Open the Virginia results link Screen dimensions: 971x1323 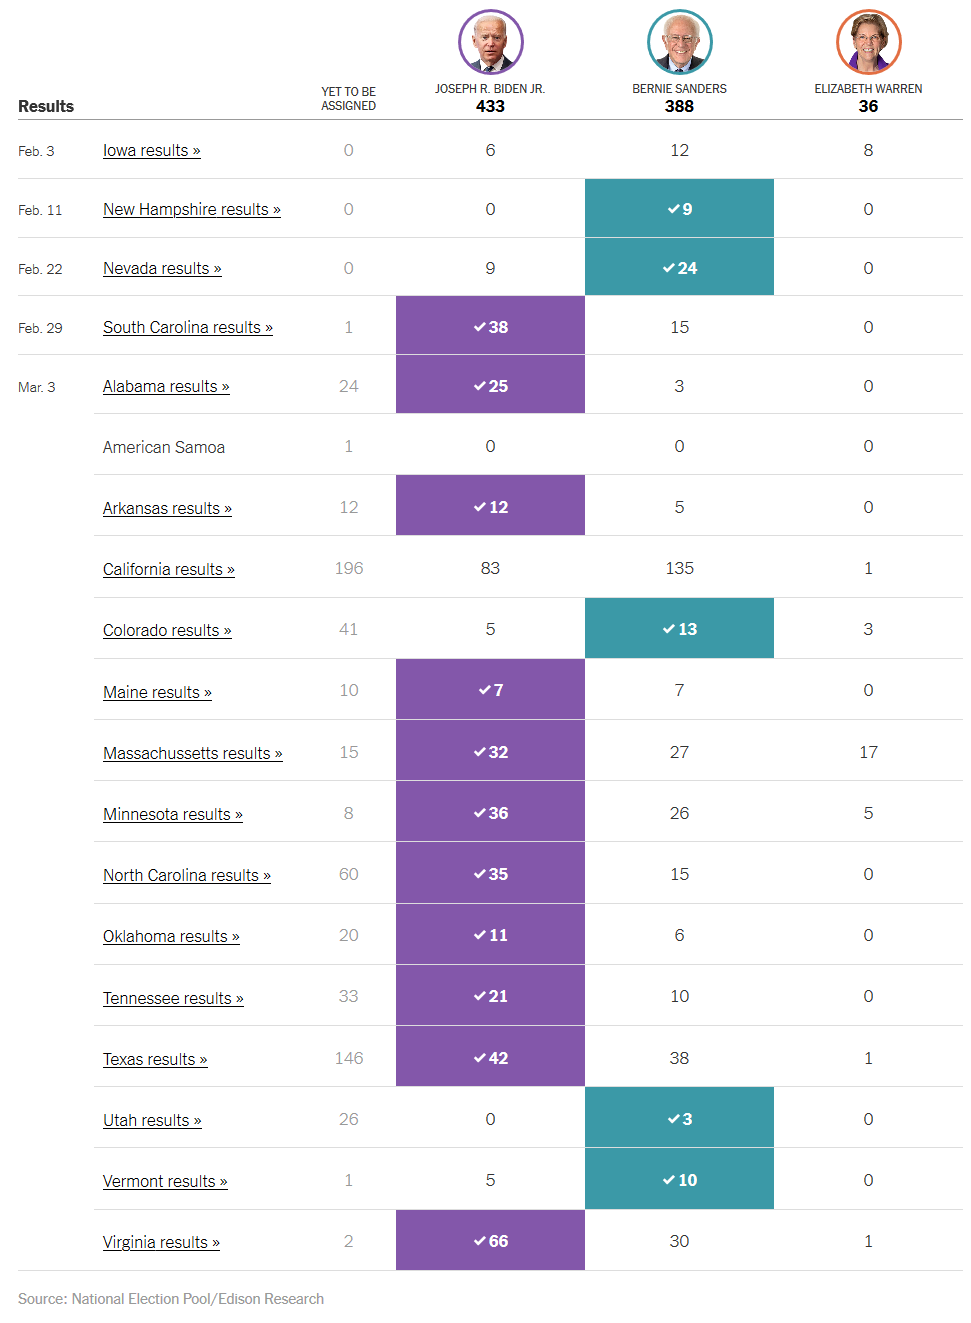[x=161, y=1243]
